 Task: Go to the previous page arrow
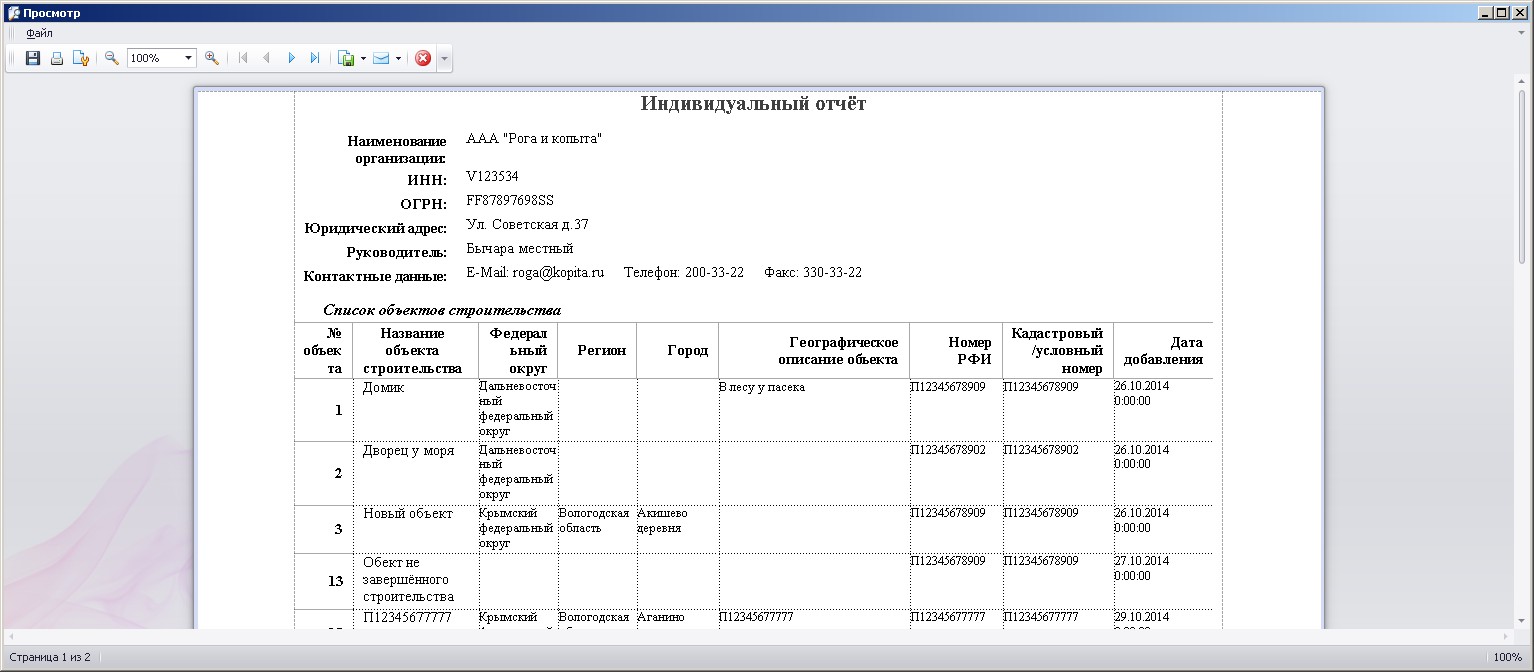[x=266, y=58]
